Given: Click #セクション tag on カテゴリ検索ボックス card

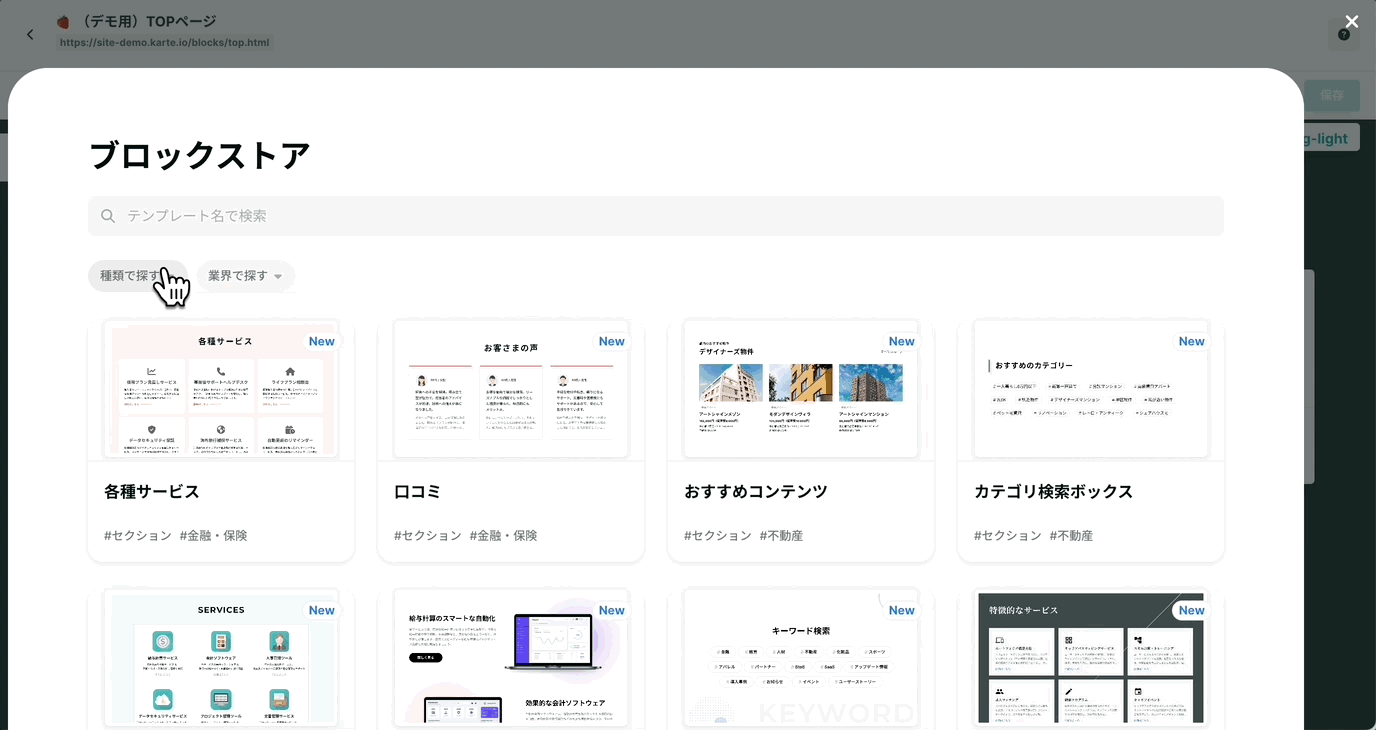Looking at the screenshot, I should (1008, 536).
